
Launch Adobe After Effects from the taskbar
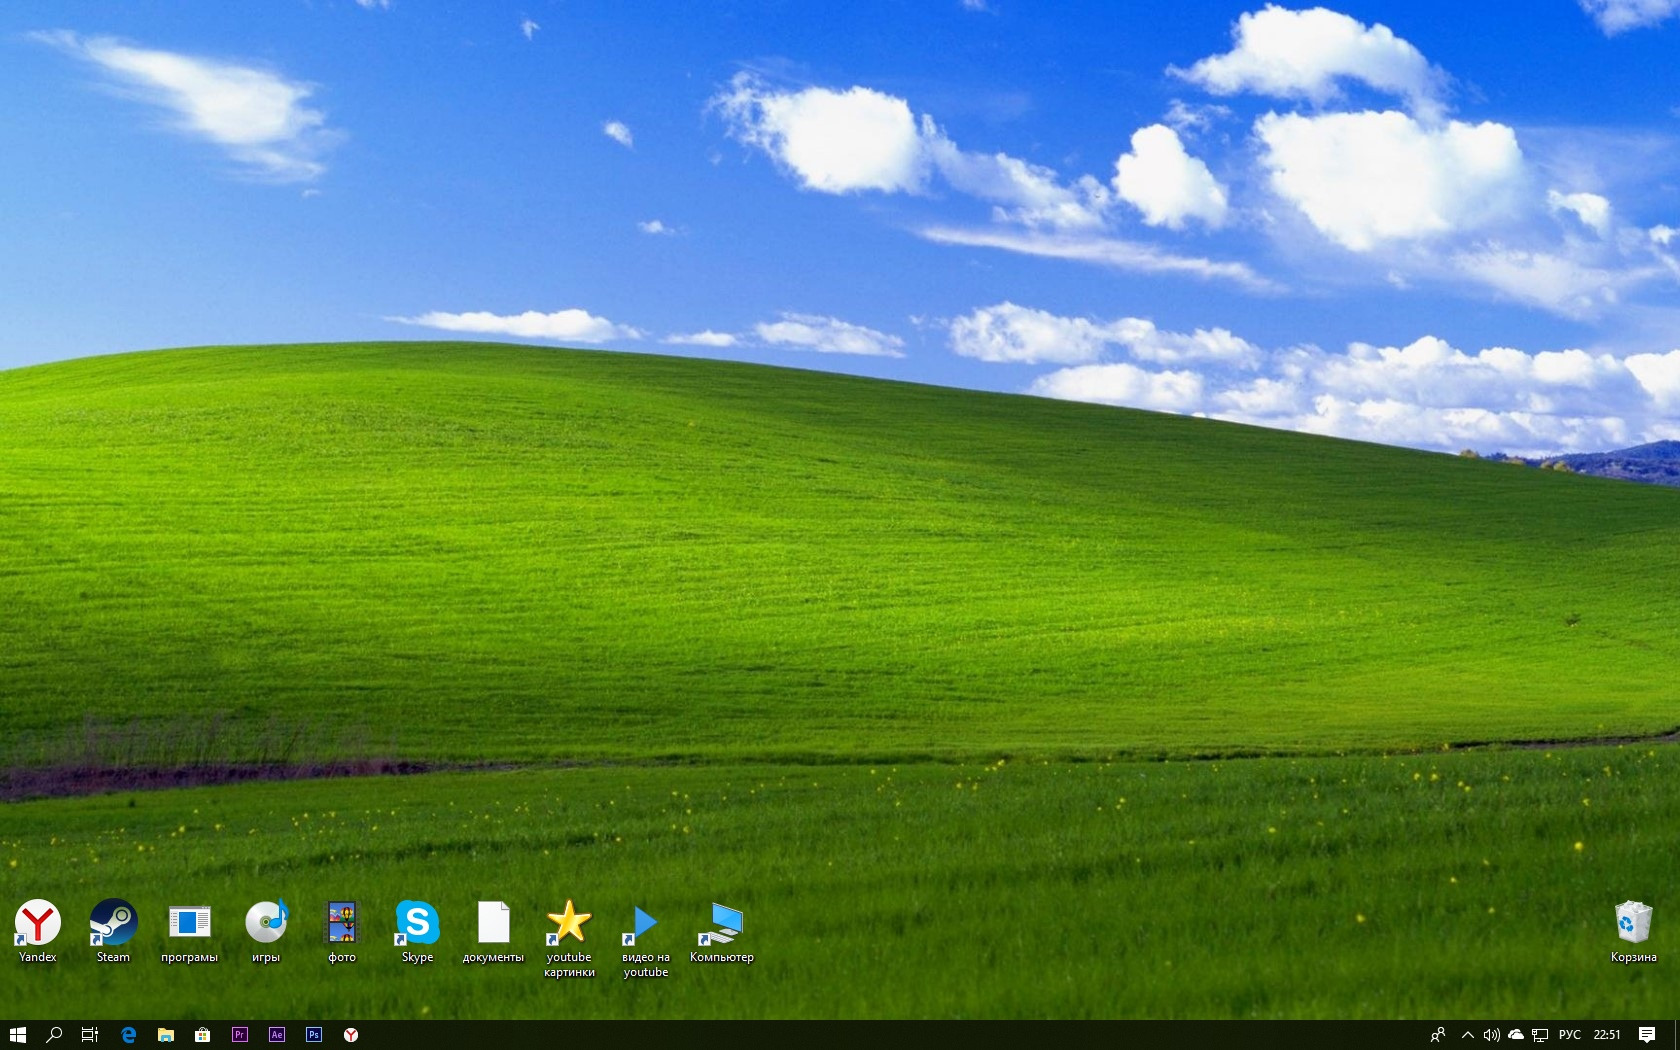point(277,1035)
